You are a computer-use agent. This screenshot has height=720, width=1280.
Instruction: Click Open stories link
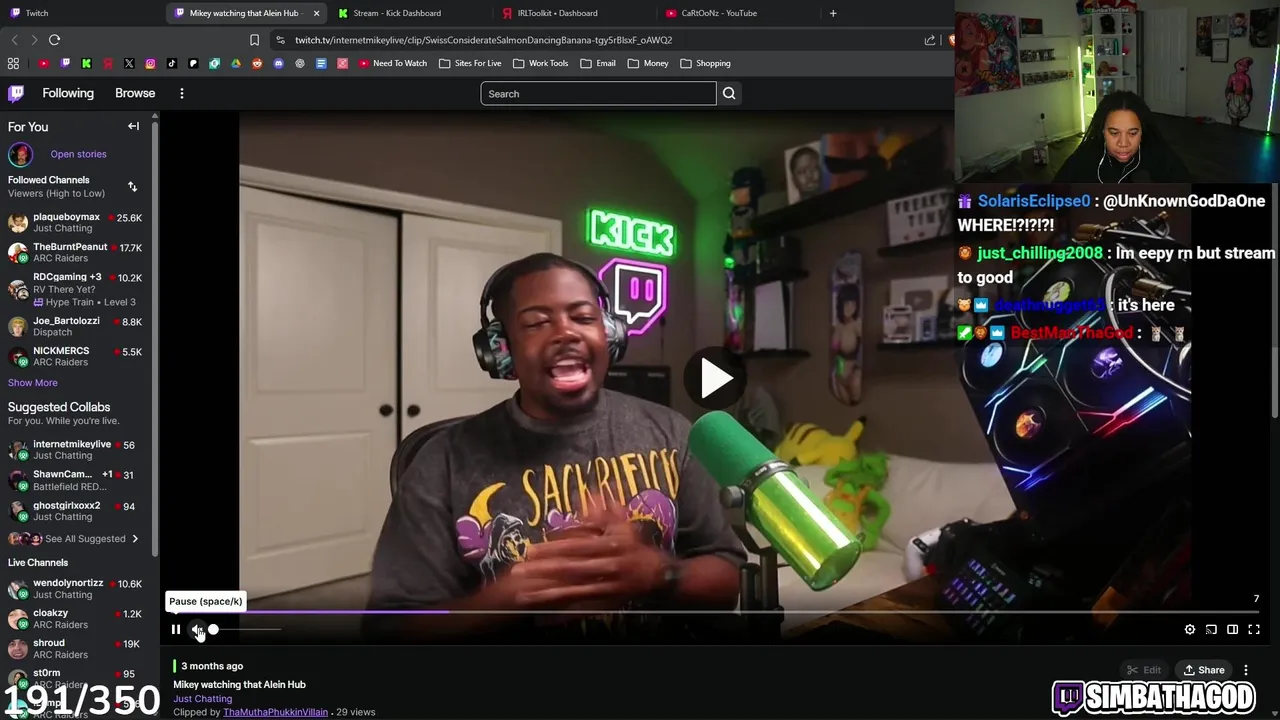[x=78, y=154]
